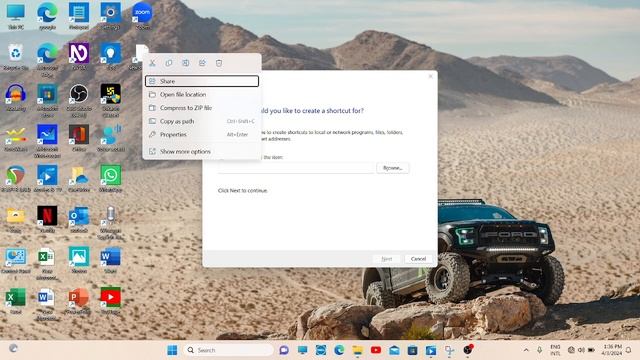Image resolution: width=640 pixels, height=360 pixels.
Task: Select the Excel app desktop shortcut
Action: [16, 300]
